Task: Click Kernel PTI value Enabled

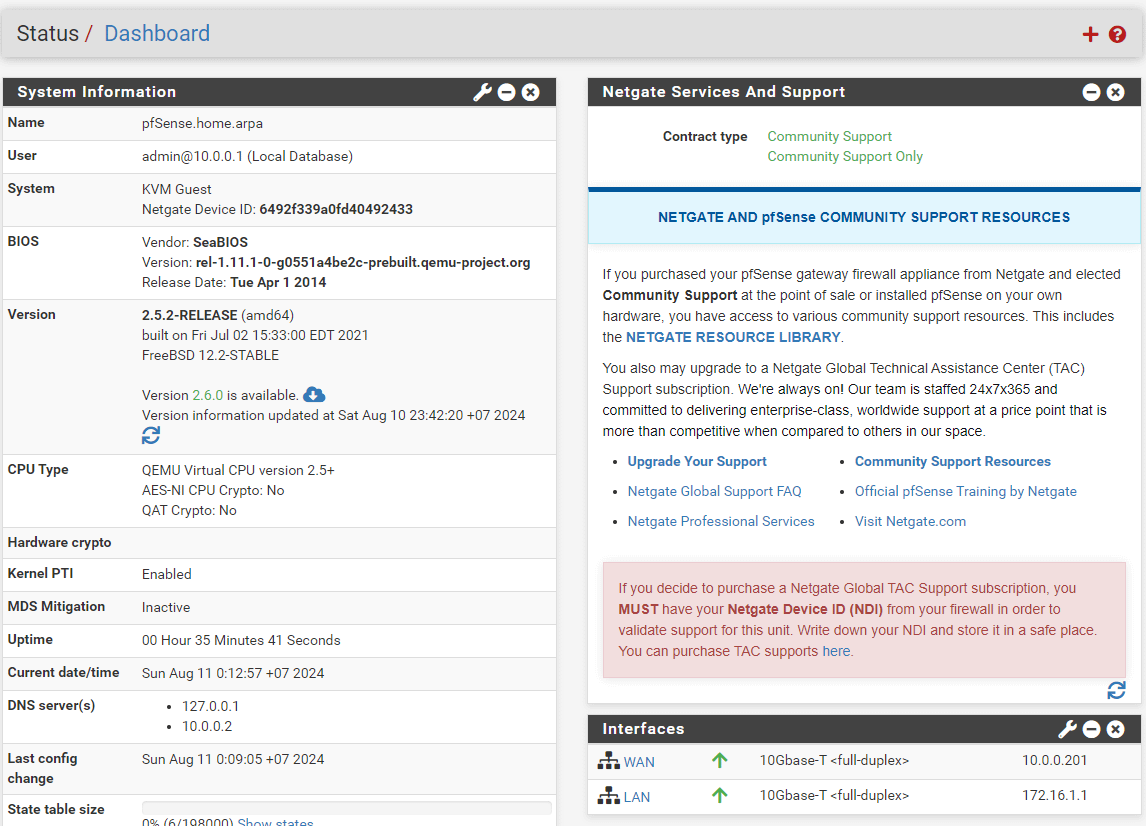Action: (x=167, y=575)
